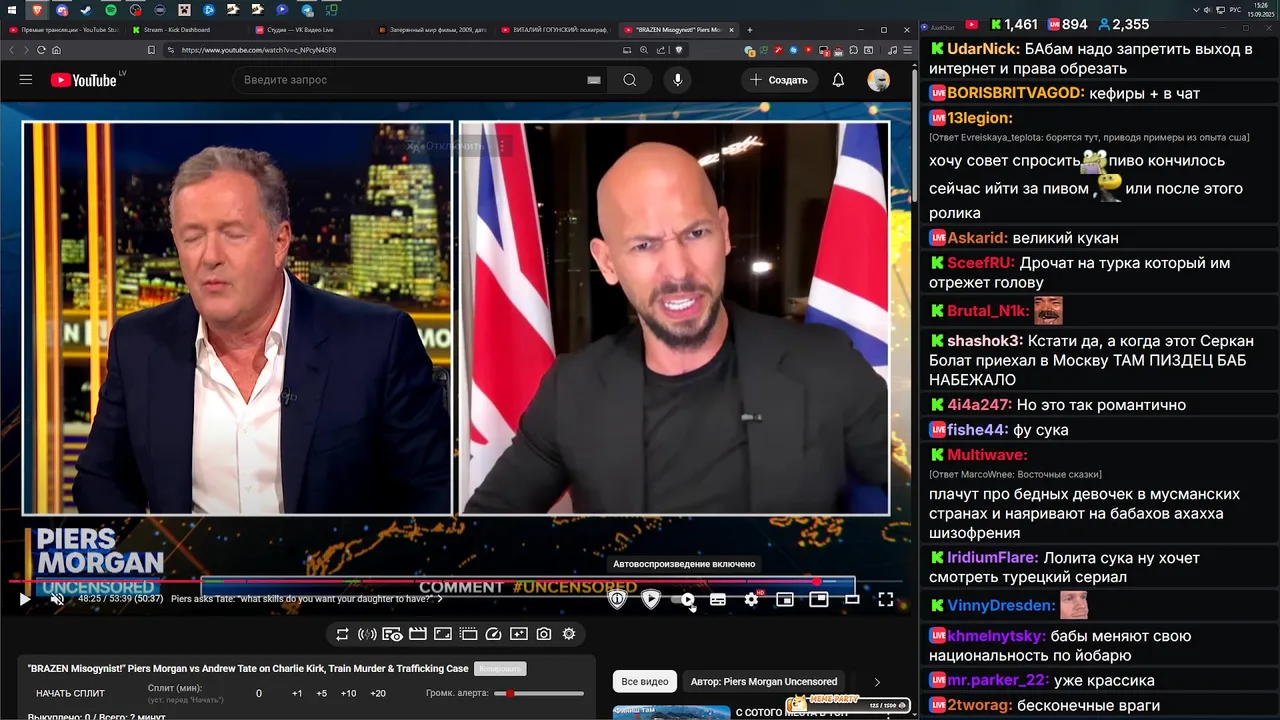This screenshot has width=1280, height=720.
Task: Click the search magnifier button
Action: pyautogui.click(x=629, y=80)
